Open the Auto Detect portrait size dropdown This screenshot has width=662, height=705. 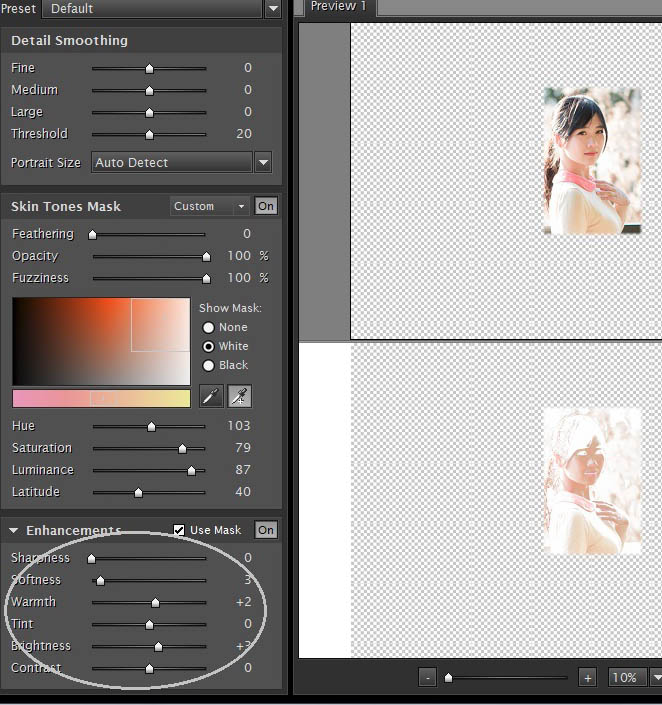171,162
